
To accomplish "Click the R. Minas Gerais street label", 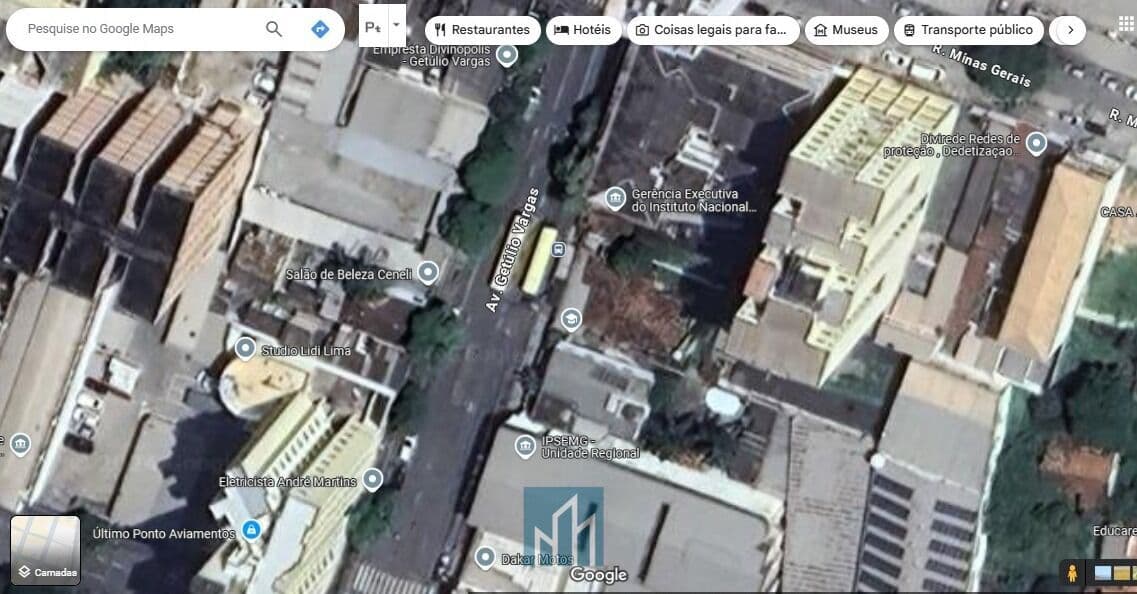I will pyautogui.click(x=982, y=65).
